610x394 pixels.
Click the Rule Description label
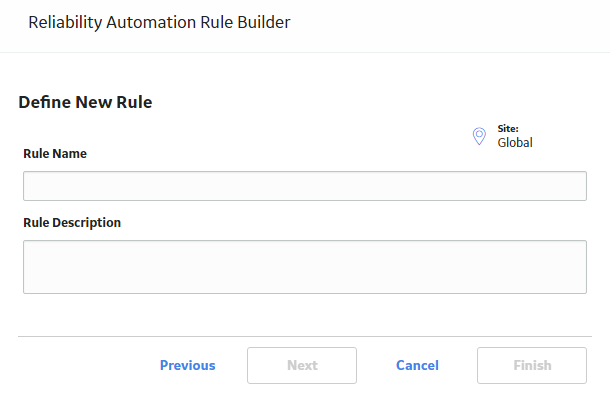tap(72, 222)
